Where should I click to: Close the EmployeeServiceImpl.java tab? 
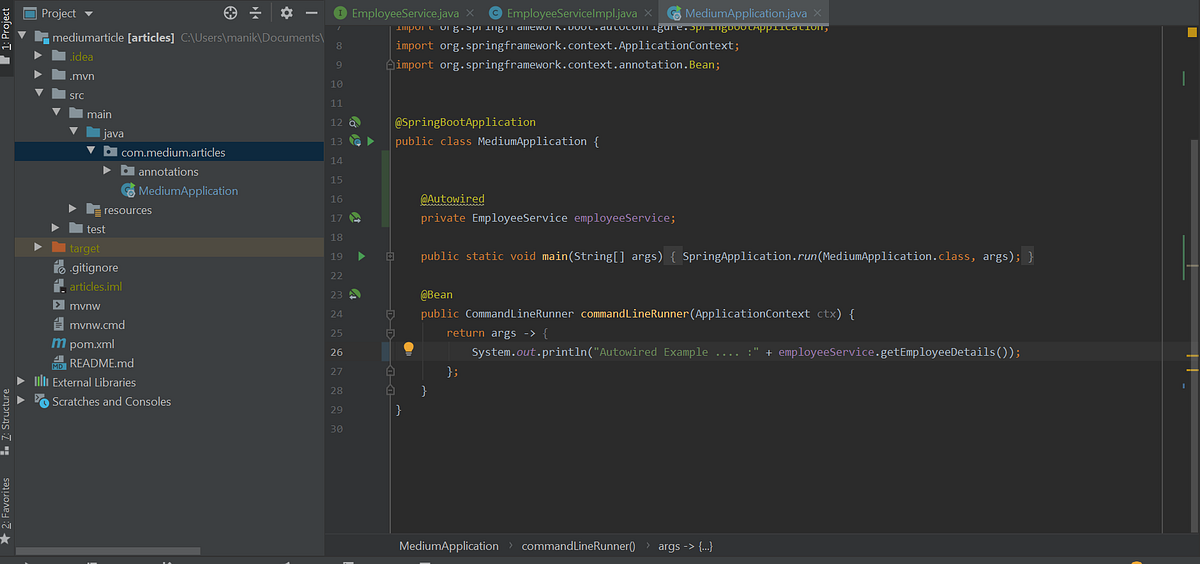[x=649, y=14]
